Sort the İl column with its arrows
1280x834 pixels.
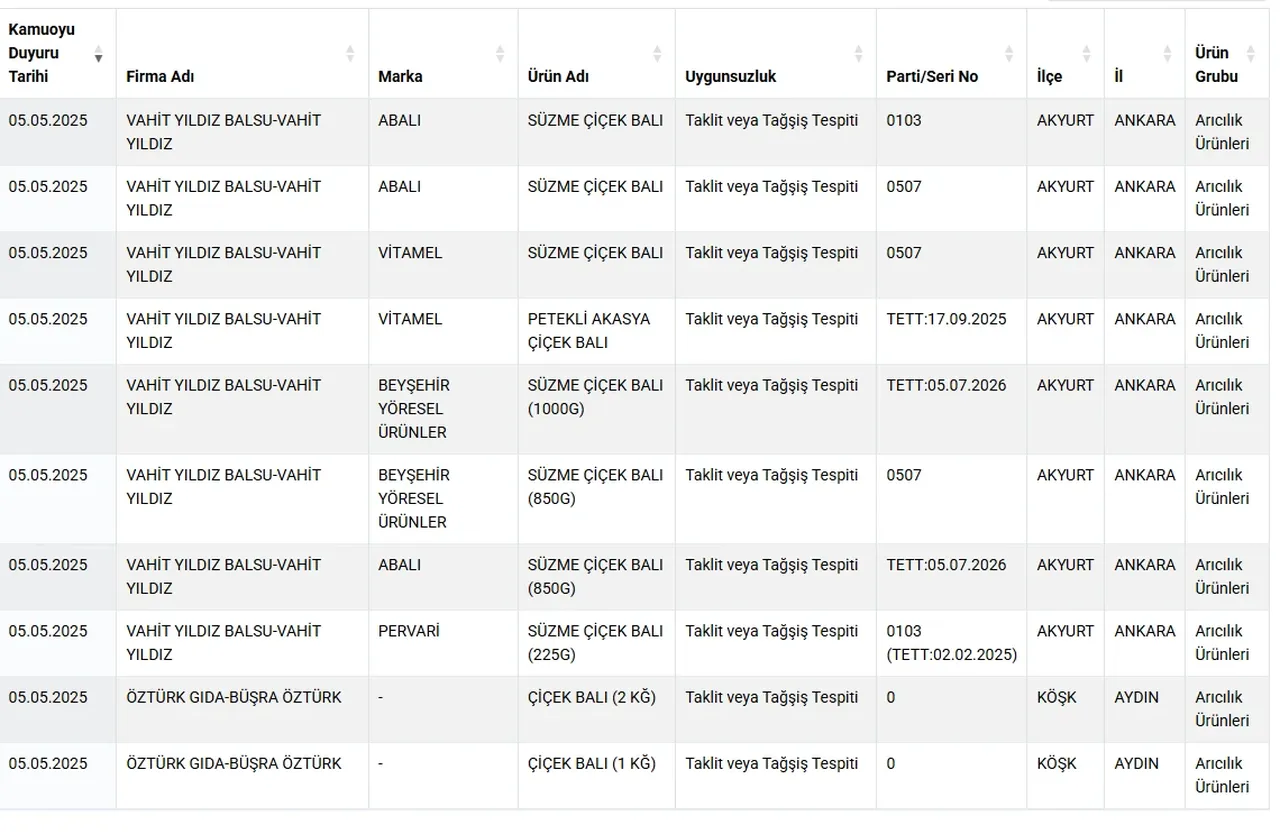pos(1167,54)
